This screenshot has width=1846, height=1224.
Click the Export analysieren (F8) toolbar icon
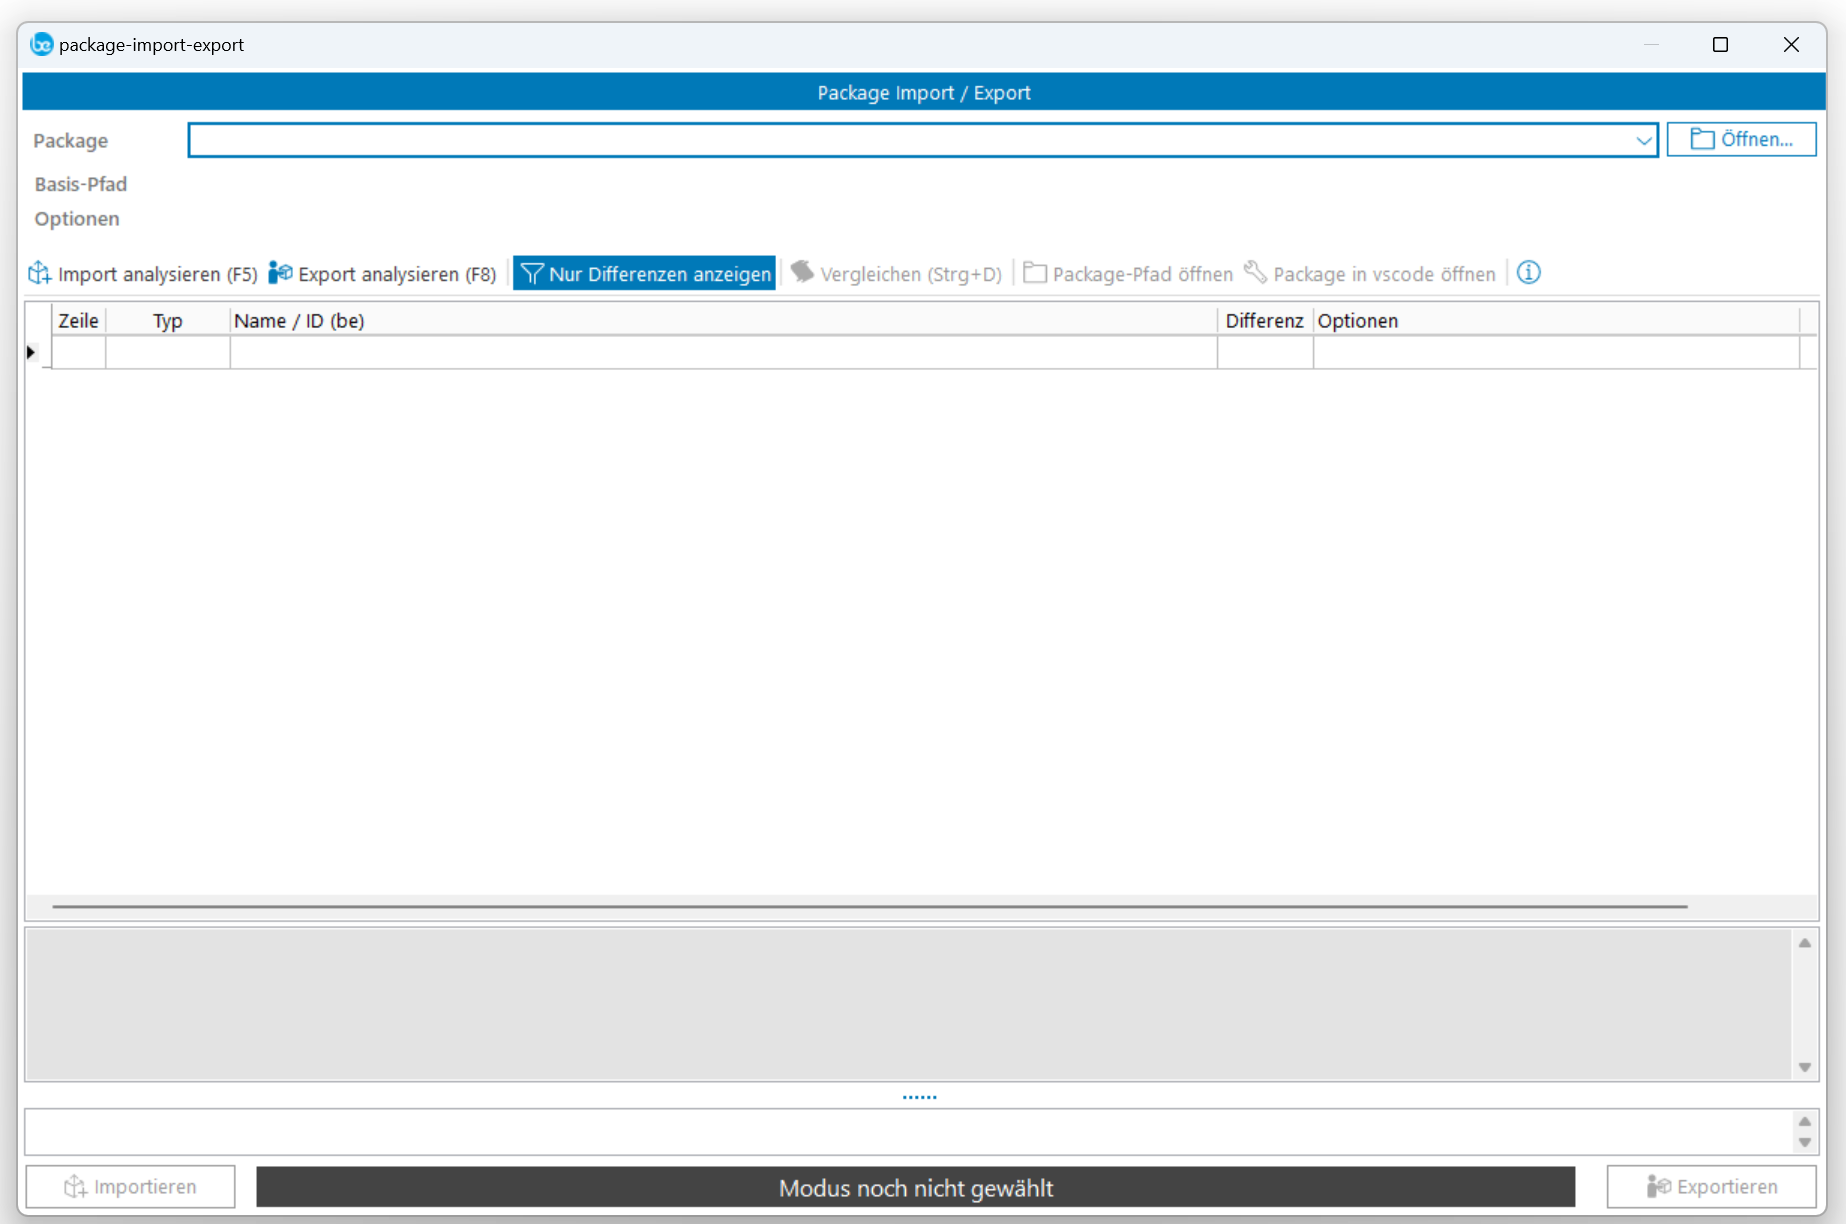pyautogui.click(x=281, y=273)
